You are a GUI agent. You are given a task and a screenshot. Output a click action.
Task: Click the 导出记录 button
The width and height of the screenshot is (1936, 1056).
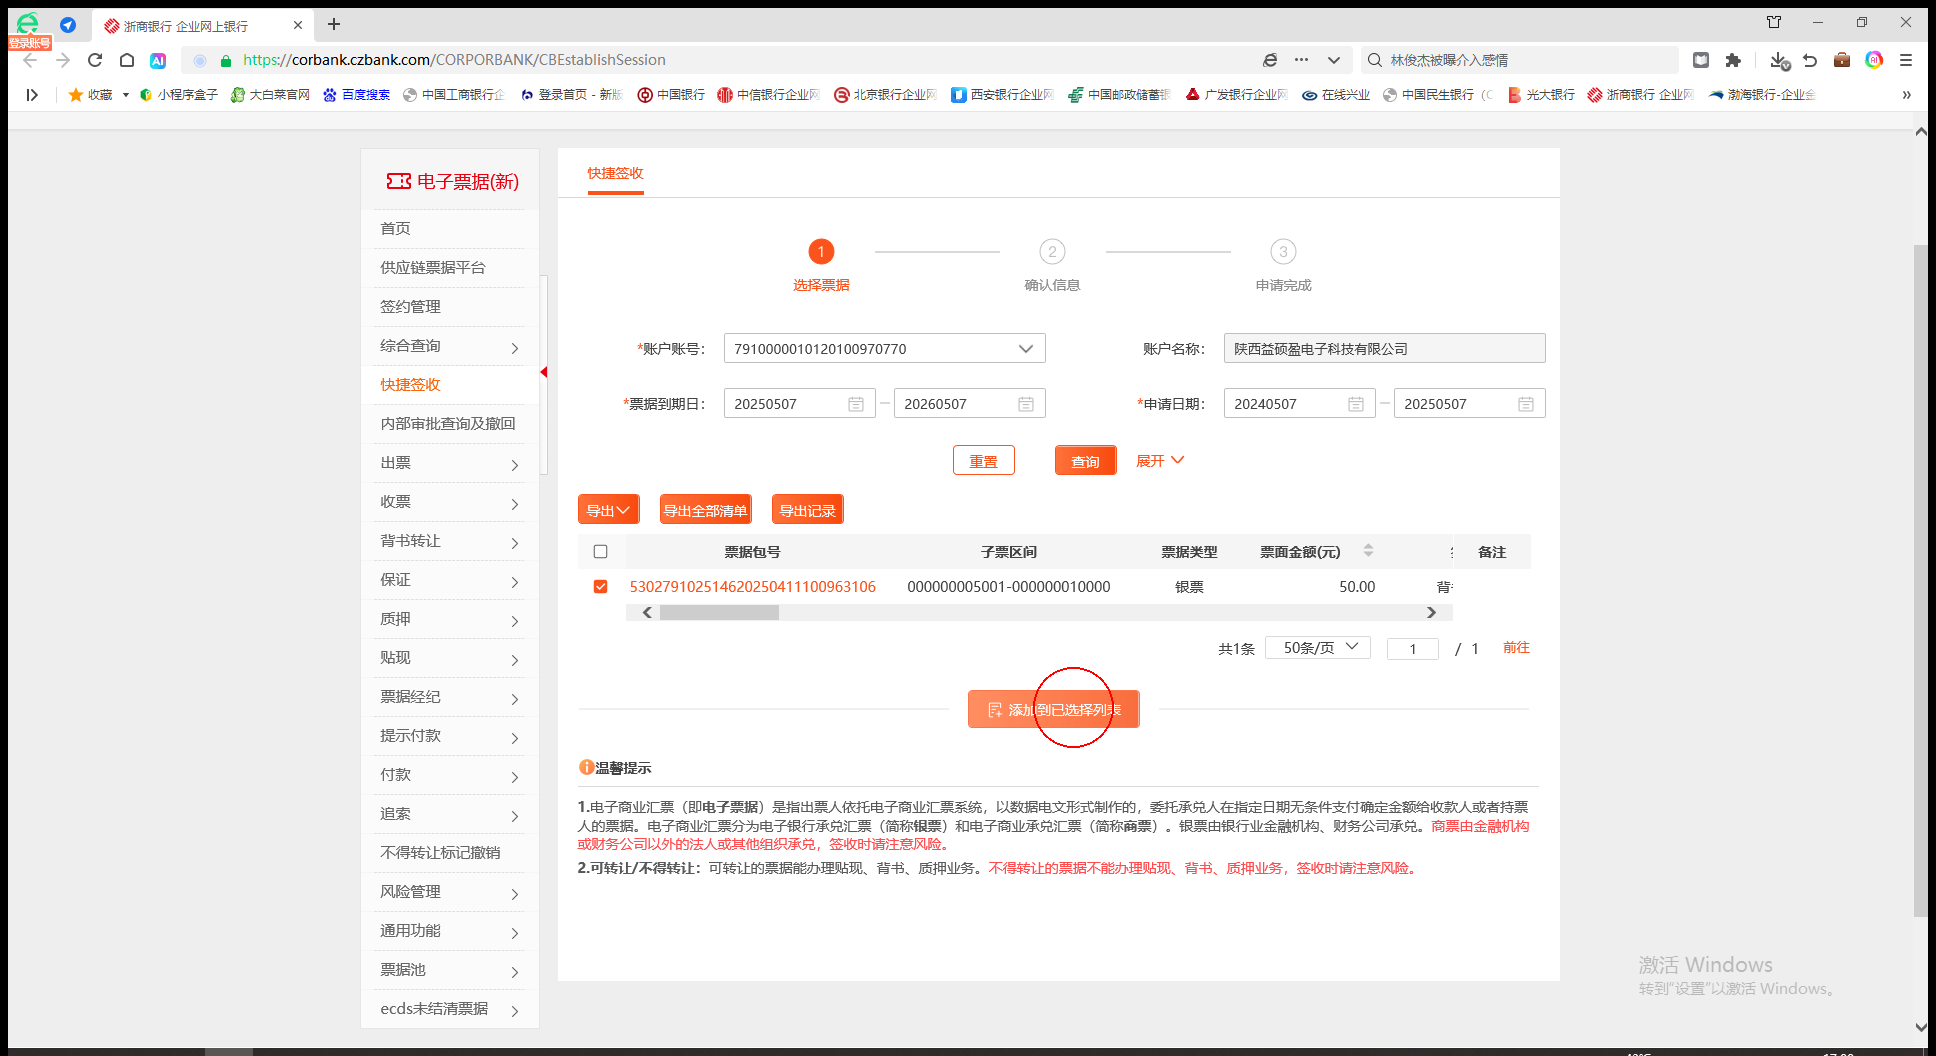pyautogui.click(x=808, y=510)
